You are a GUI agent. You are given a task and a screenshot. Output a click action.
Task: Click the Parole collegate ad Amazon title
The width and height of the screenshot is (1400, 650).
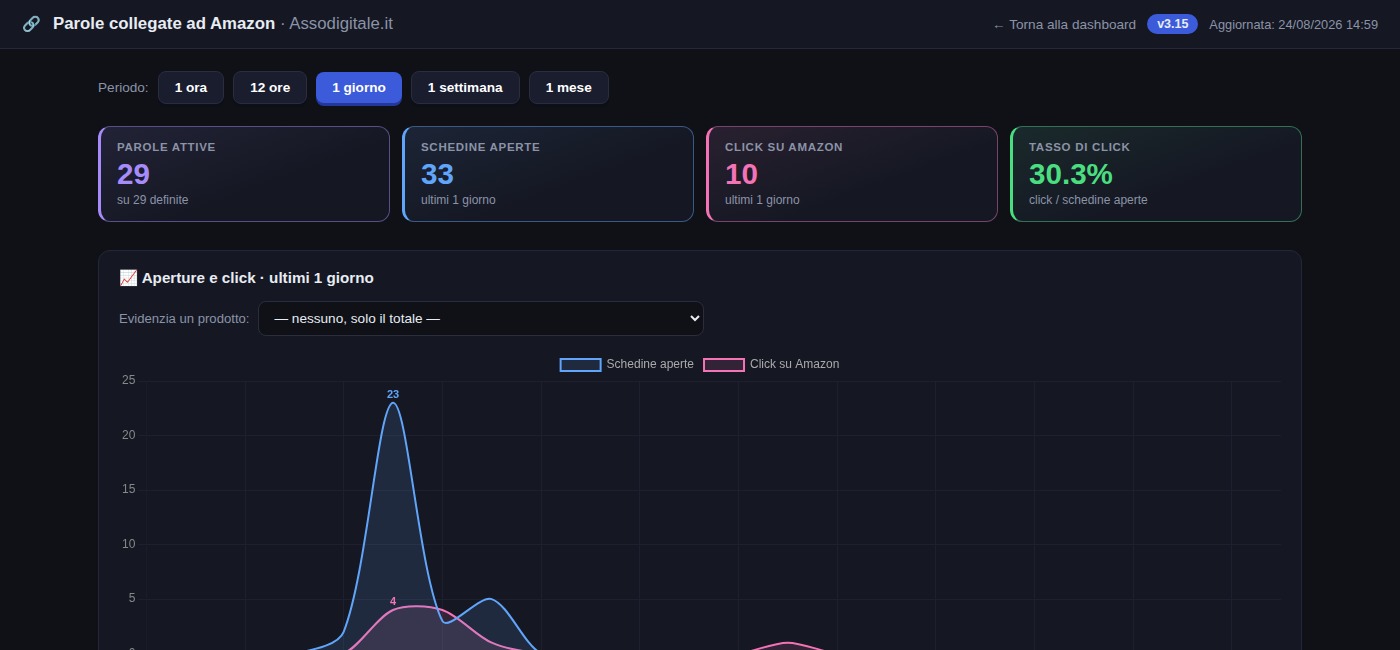pyautogui.click(x=164, y=23)
